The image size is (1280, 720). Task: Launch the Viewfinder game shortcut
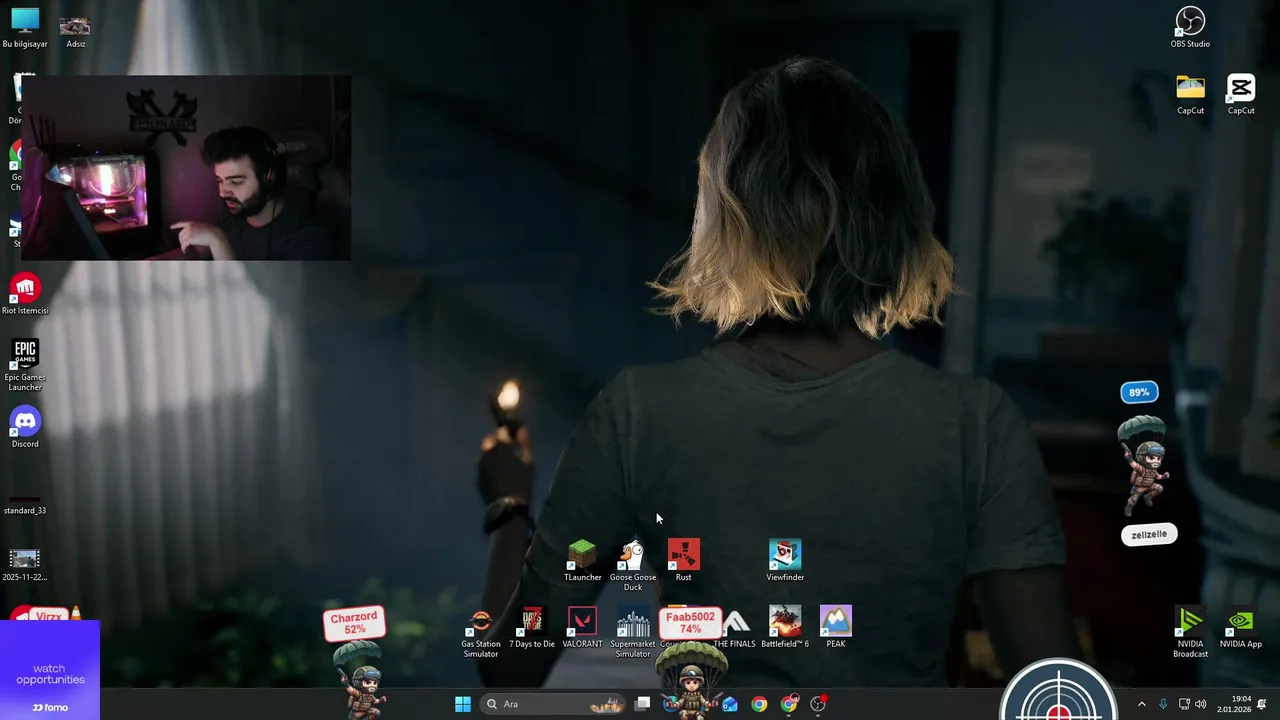[785, 560]
